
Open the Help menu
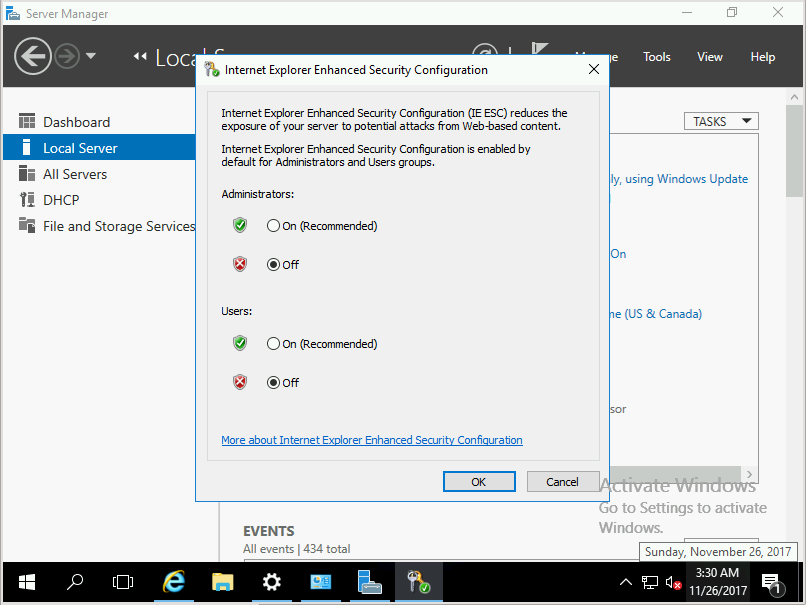(x=762, y=57)
